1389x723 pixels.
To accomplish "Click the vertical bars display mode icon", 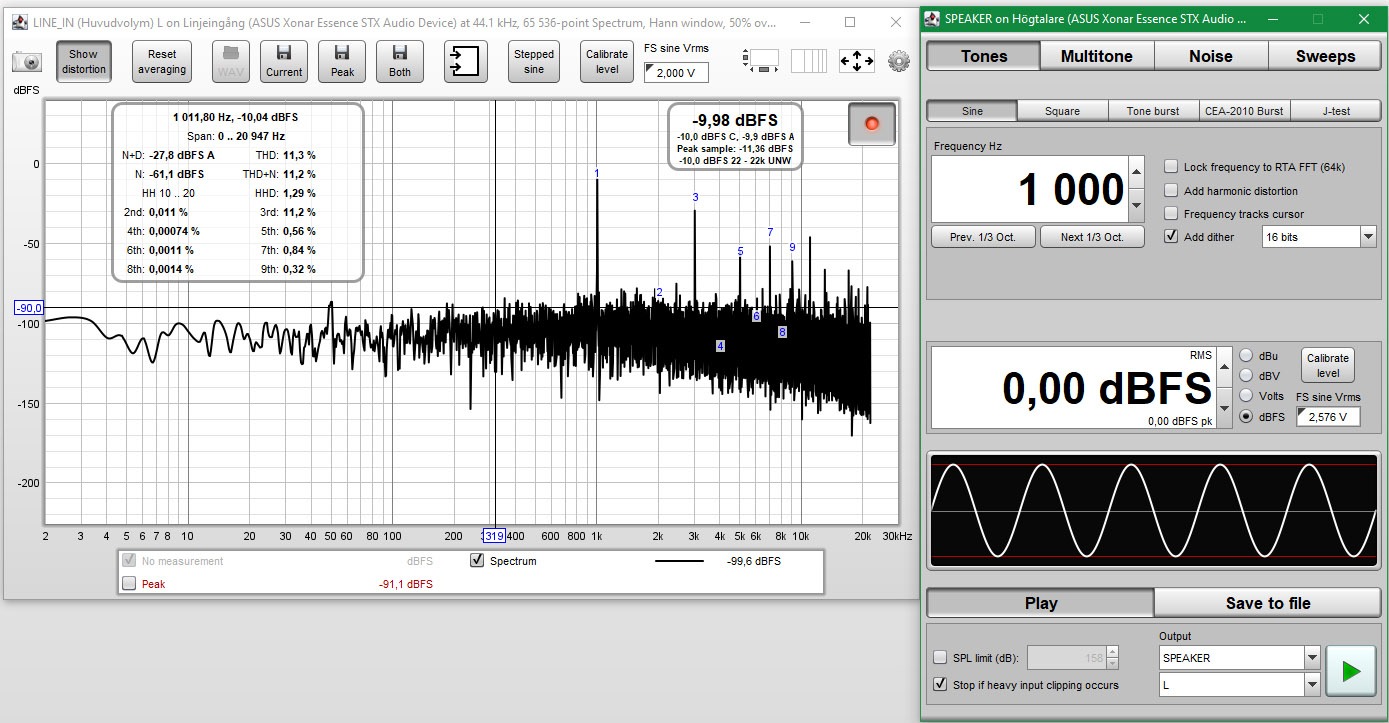I will click(x=809, y=61).
